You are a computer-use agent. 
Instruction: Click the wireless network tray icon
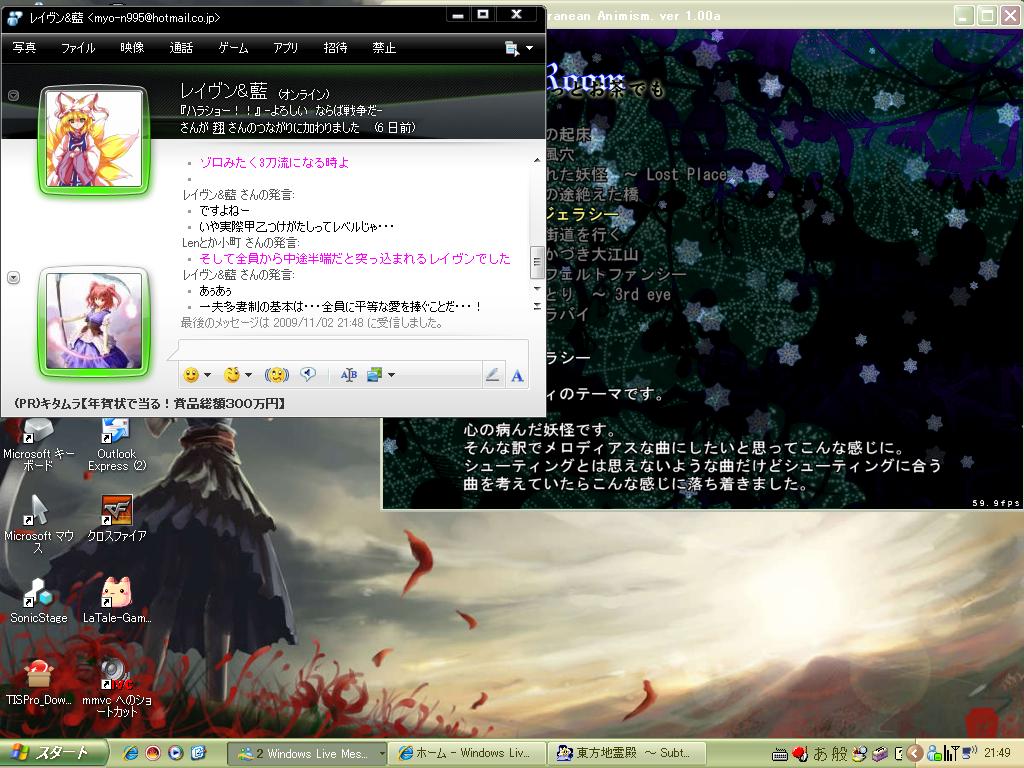(x=952, y=754)
